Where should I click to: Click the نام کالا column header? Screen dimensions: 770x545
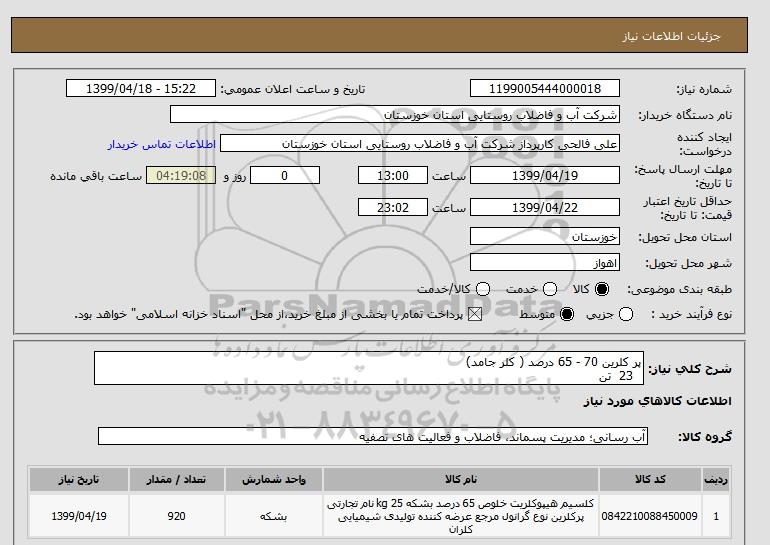461,480
